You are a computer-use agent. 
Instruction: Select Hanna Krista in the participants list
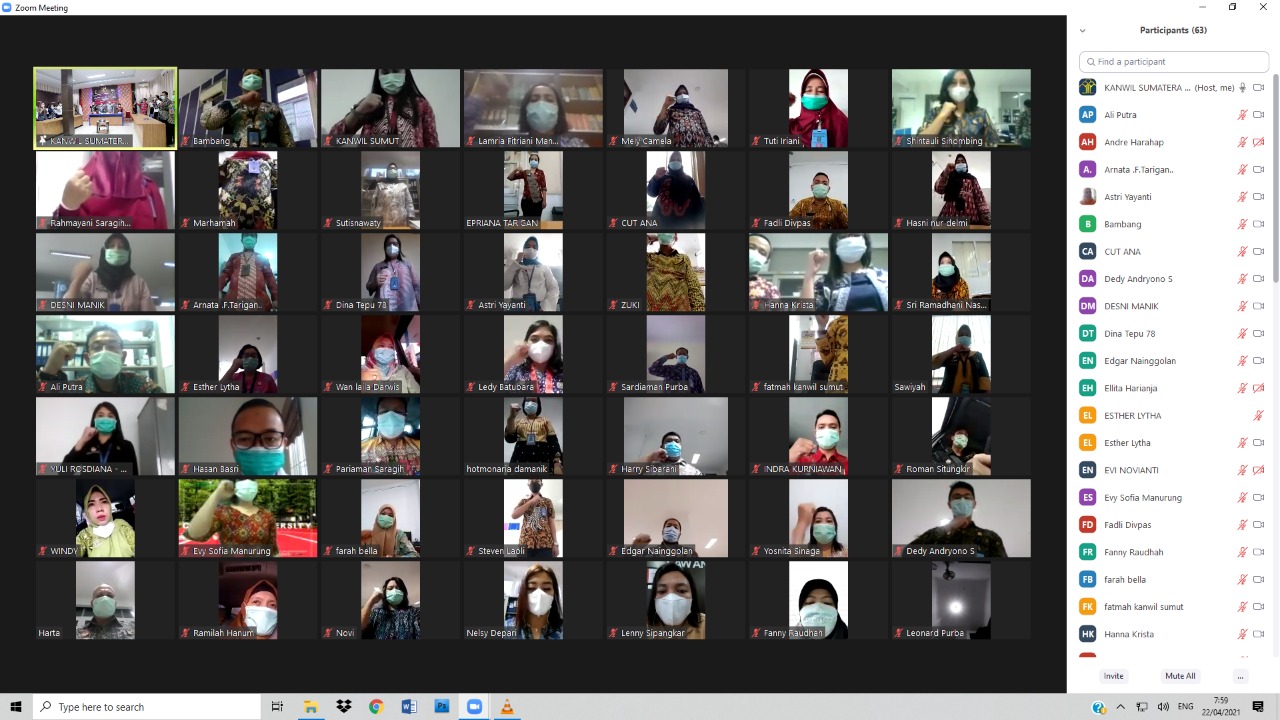click(x=1128, y=634)
